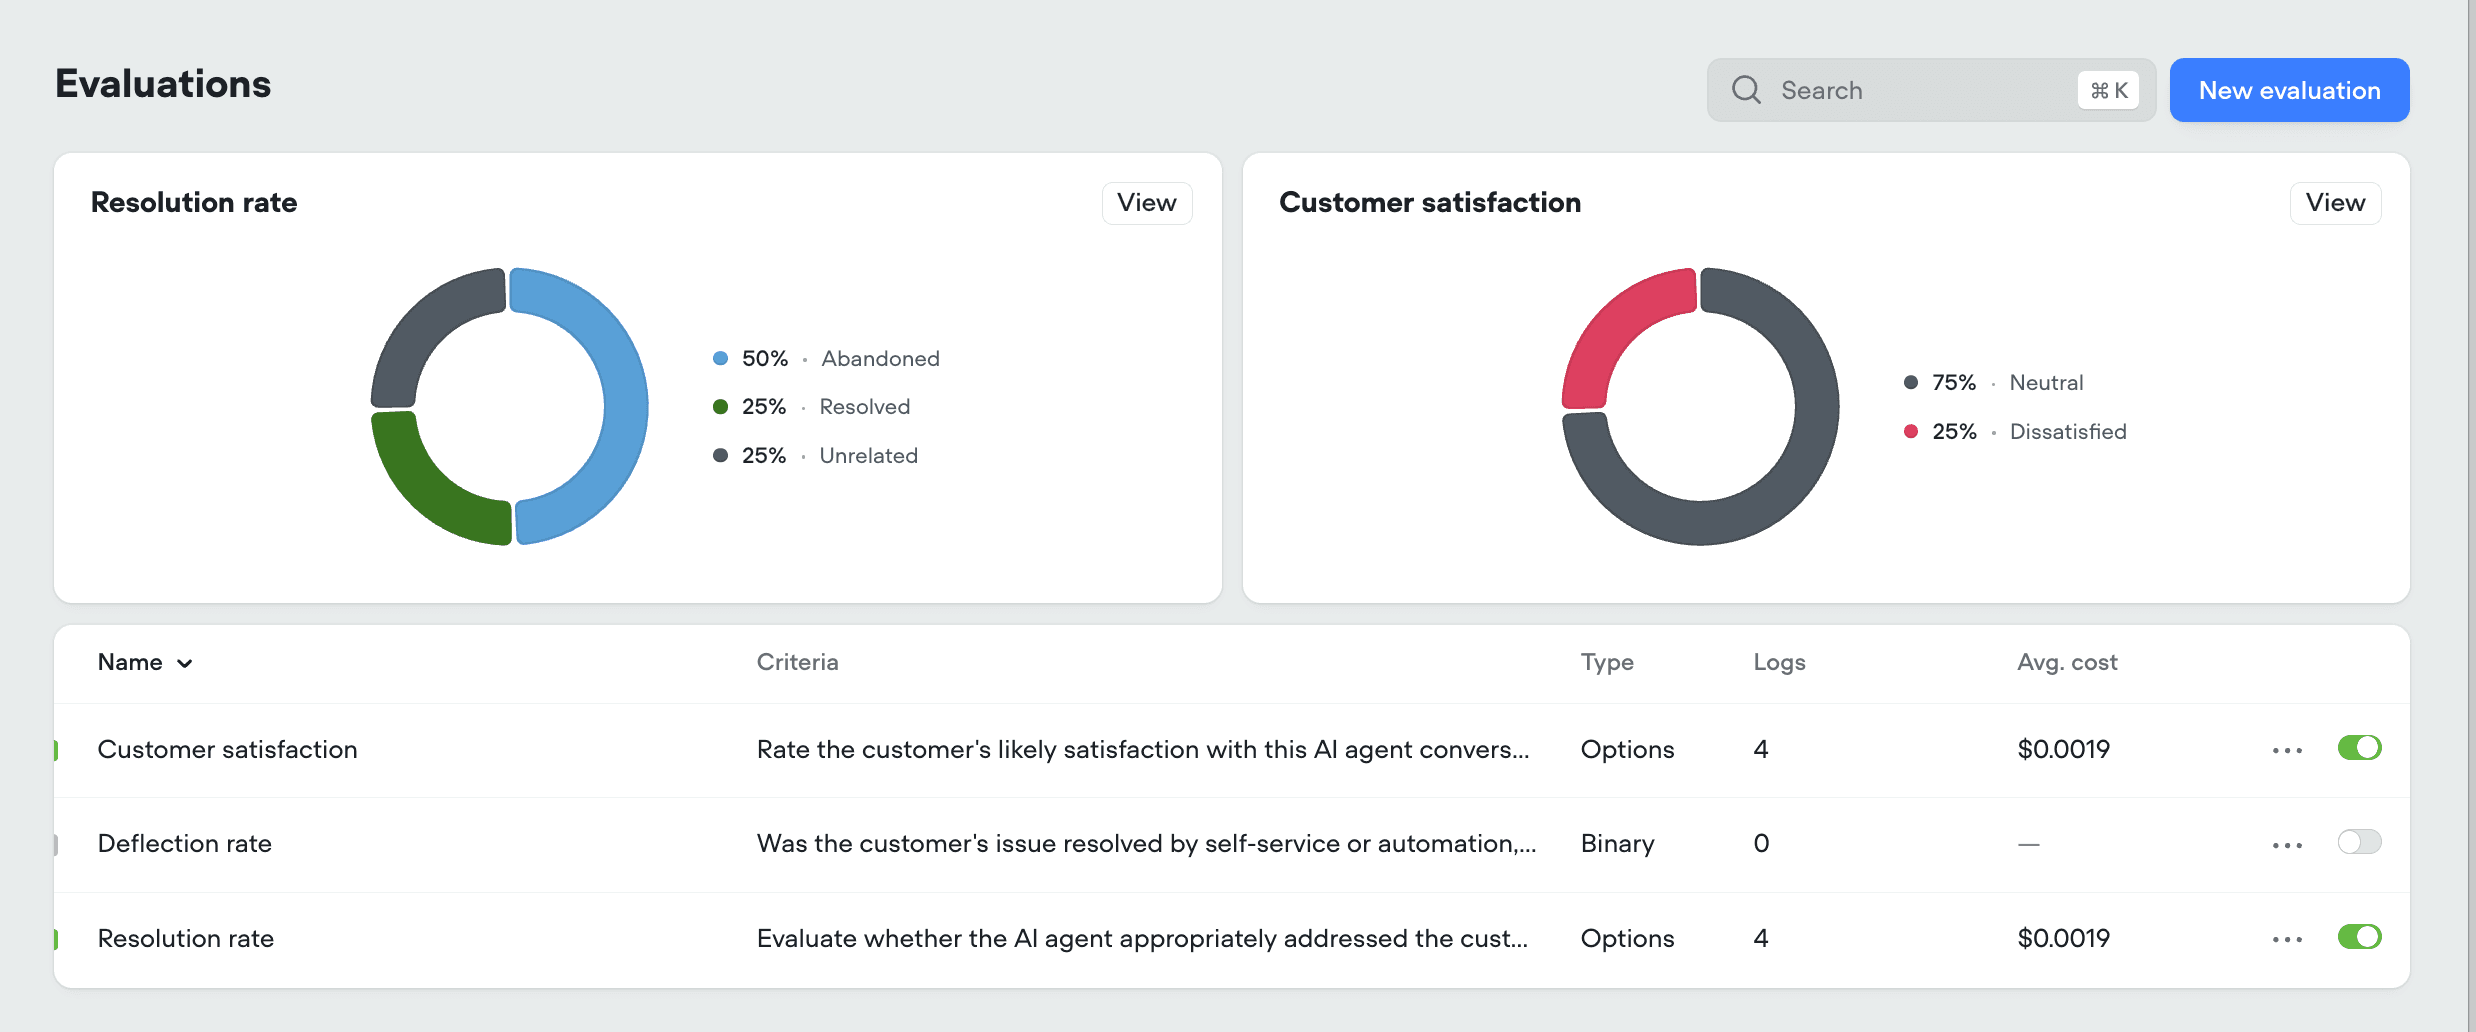2476x1032 pixels.
Task: Click the Name column header label
Action: coord(130,662)
